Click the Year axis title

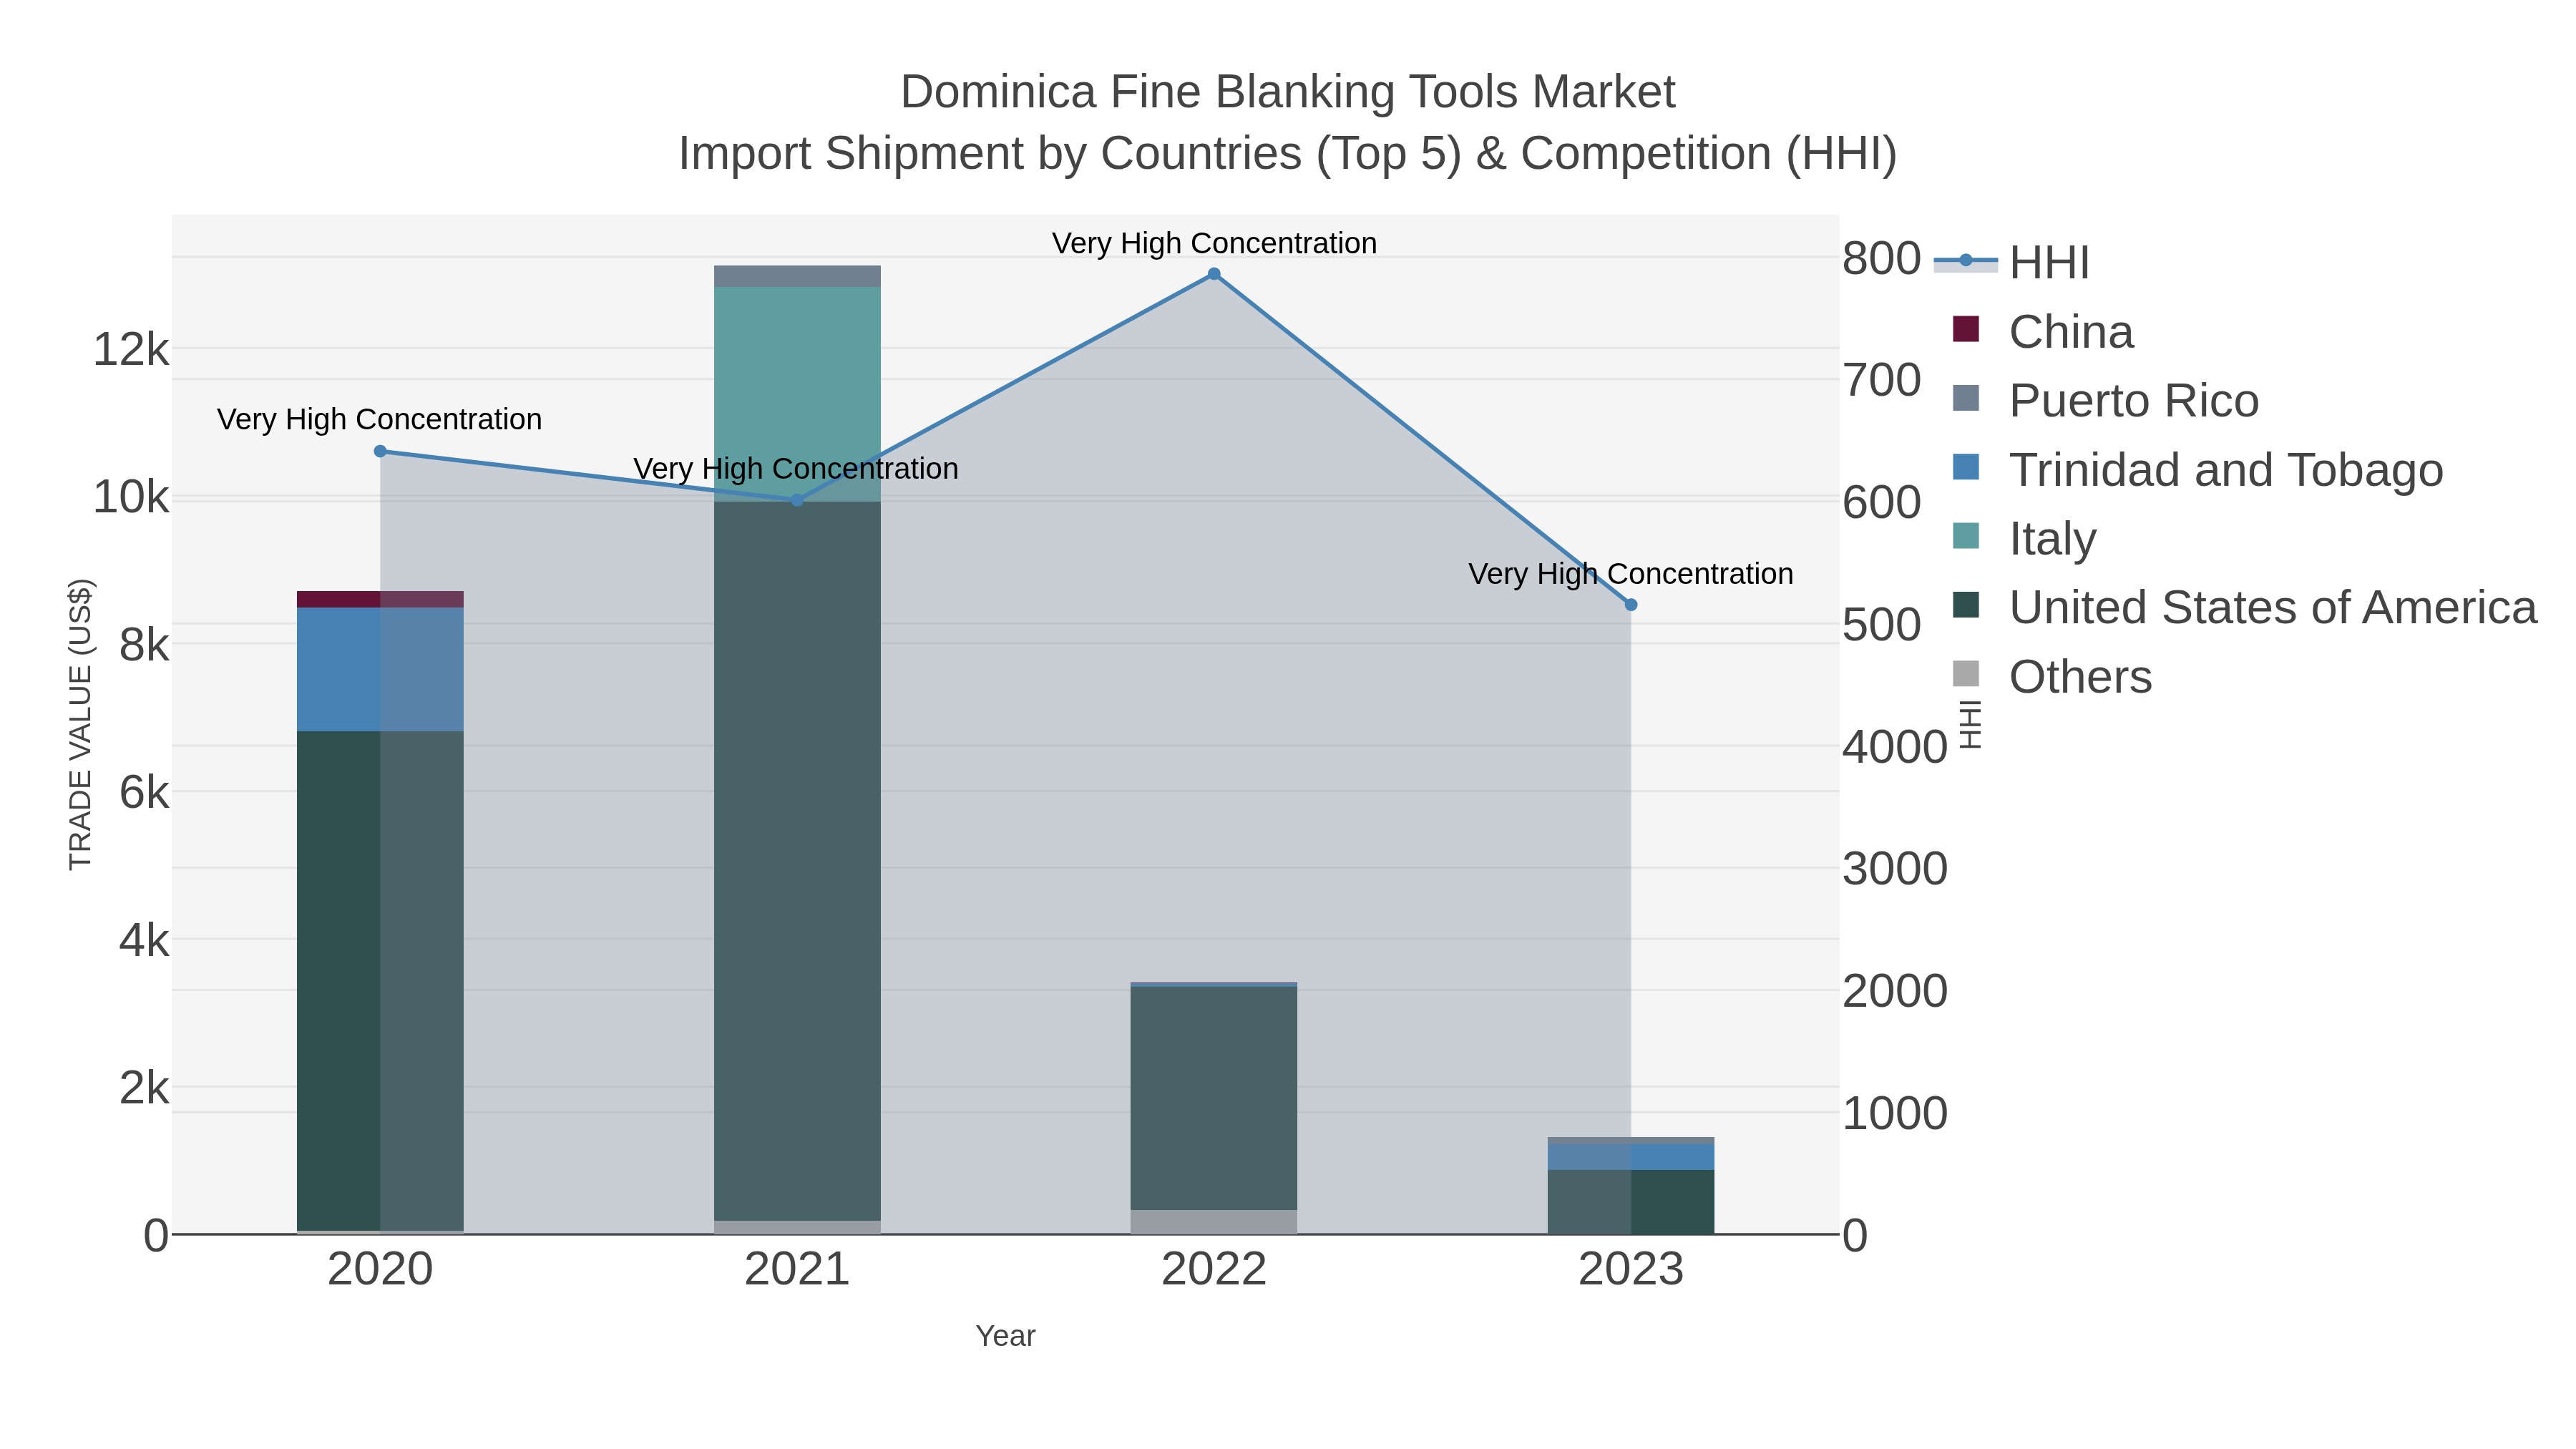pos(1005,1336)
